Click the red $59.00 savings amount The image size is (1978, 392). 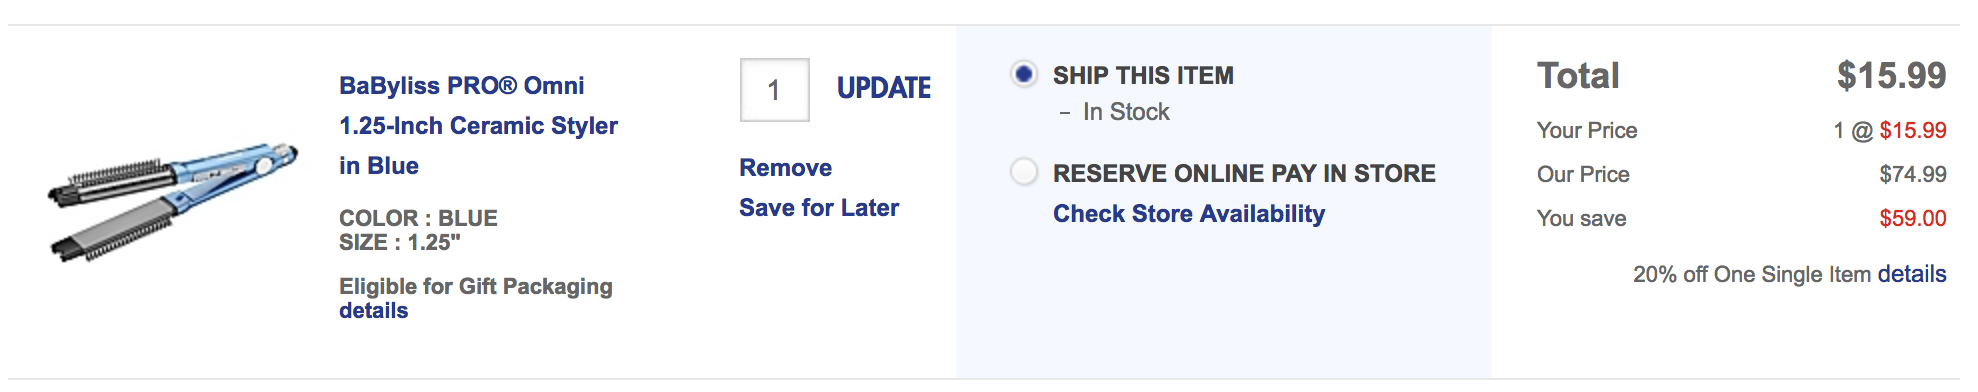pos(1913,218)
